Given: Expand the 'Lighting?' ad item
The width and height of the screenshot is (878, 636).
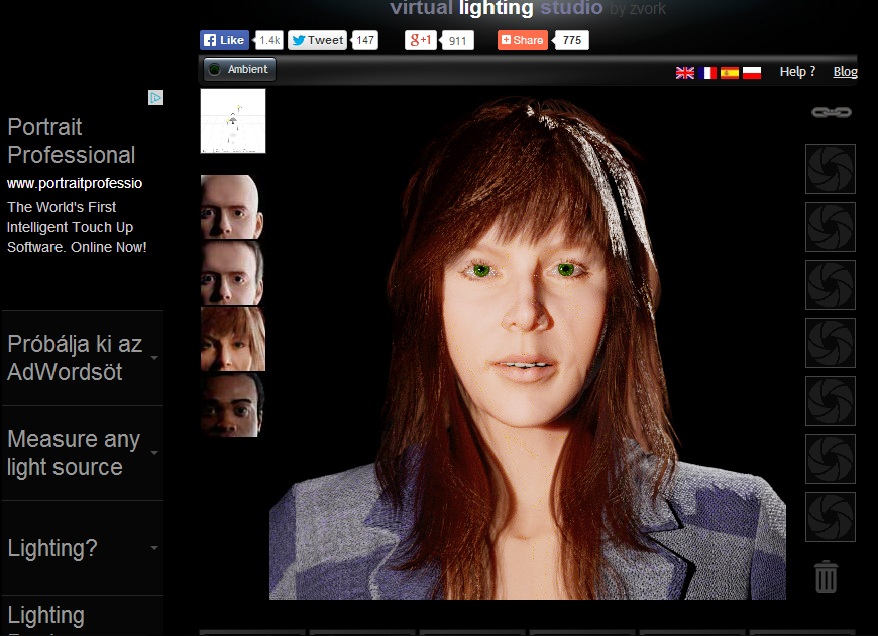Looking at the screenshot, I should pyautogui.click(x=82, y=548).
